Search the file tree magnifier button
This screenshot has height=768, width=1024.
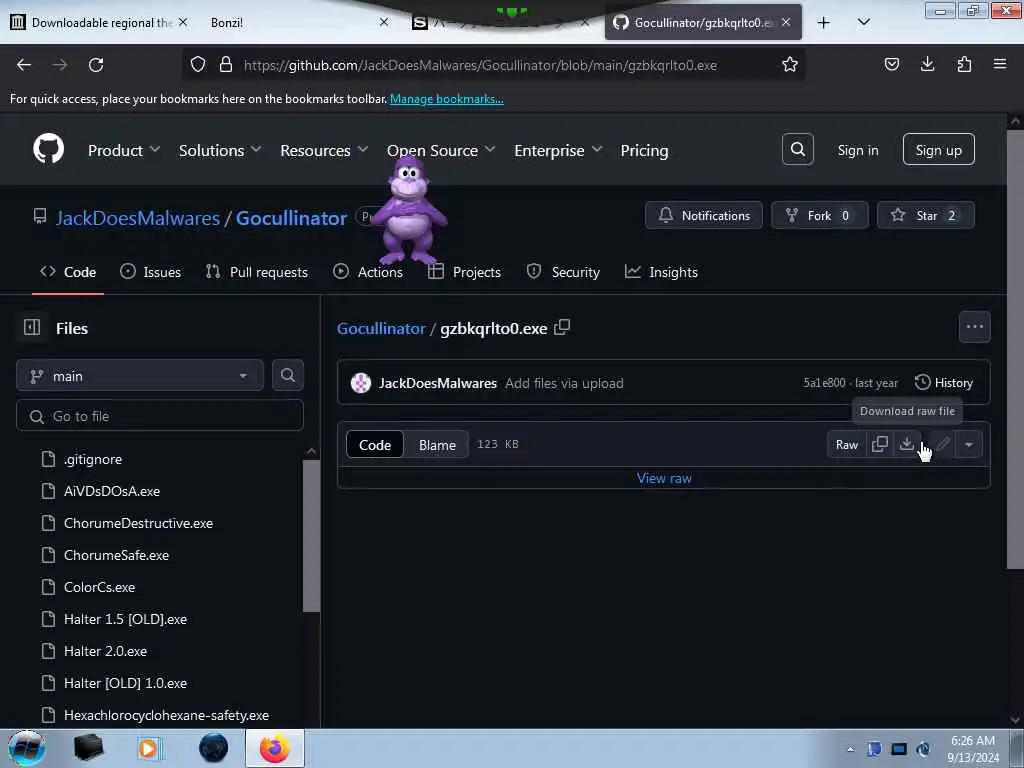click(x=287, y=375)
